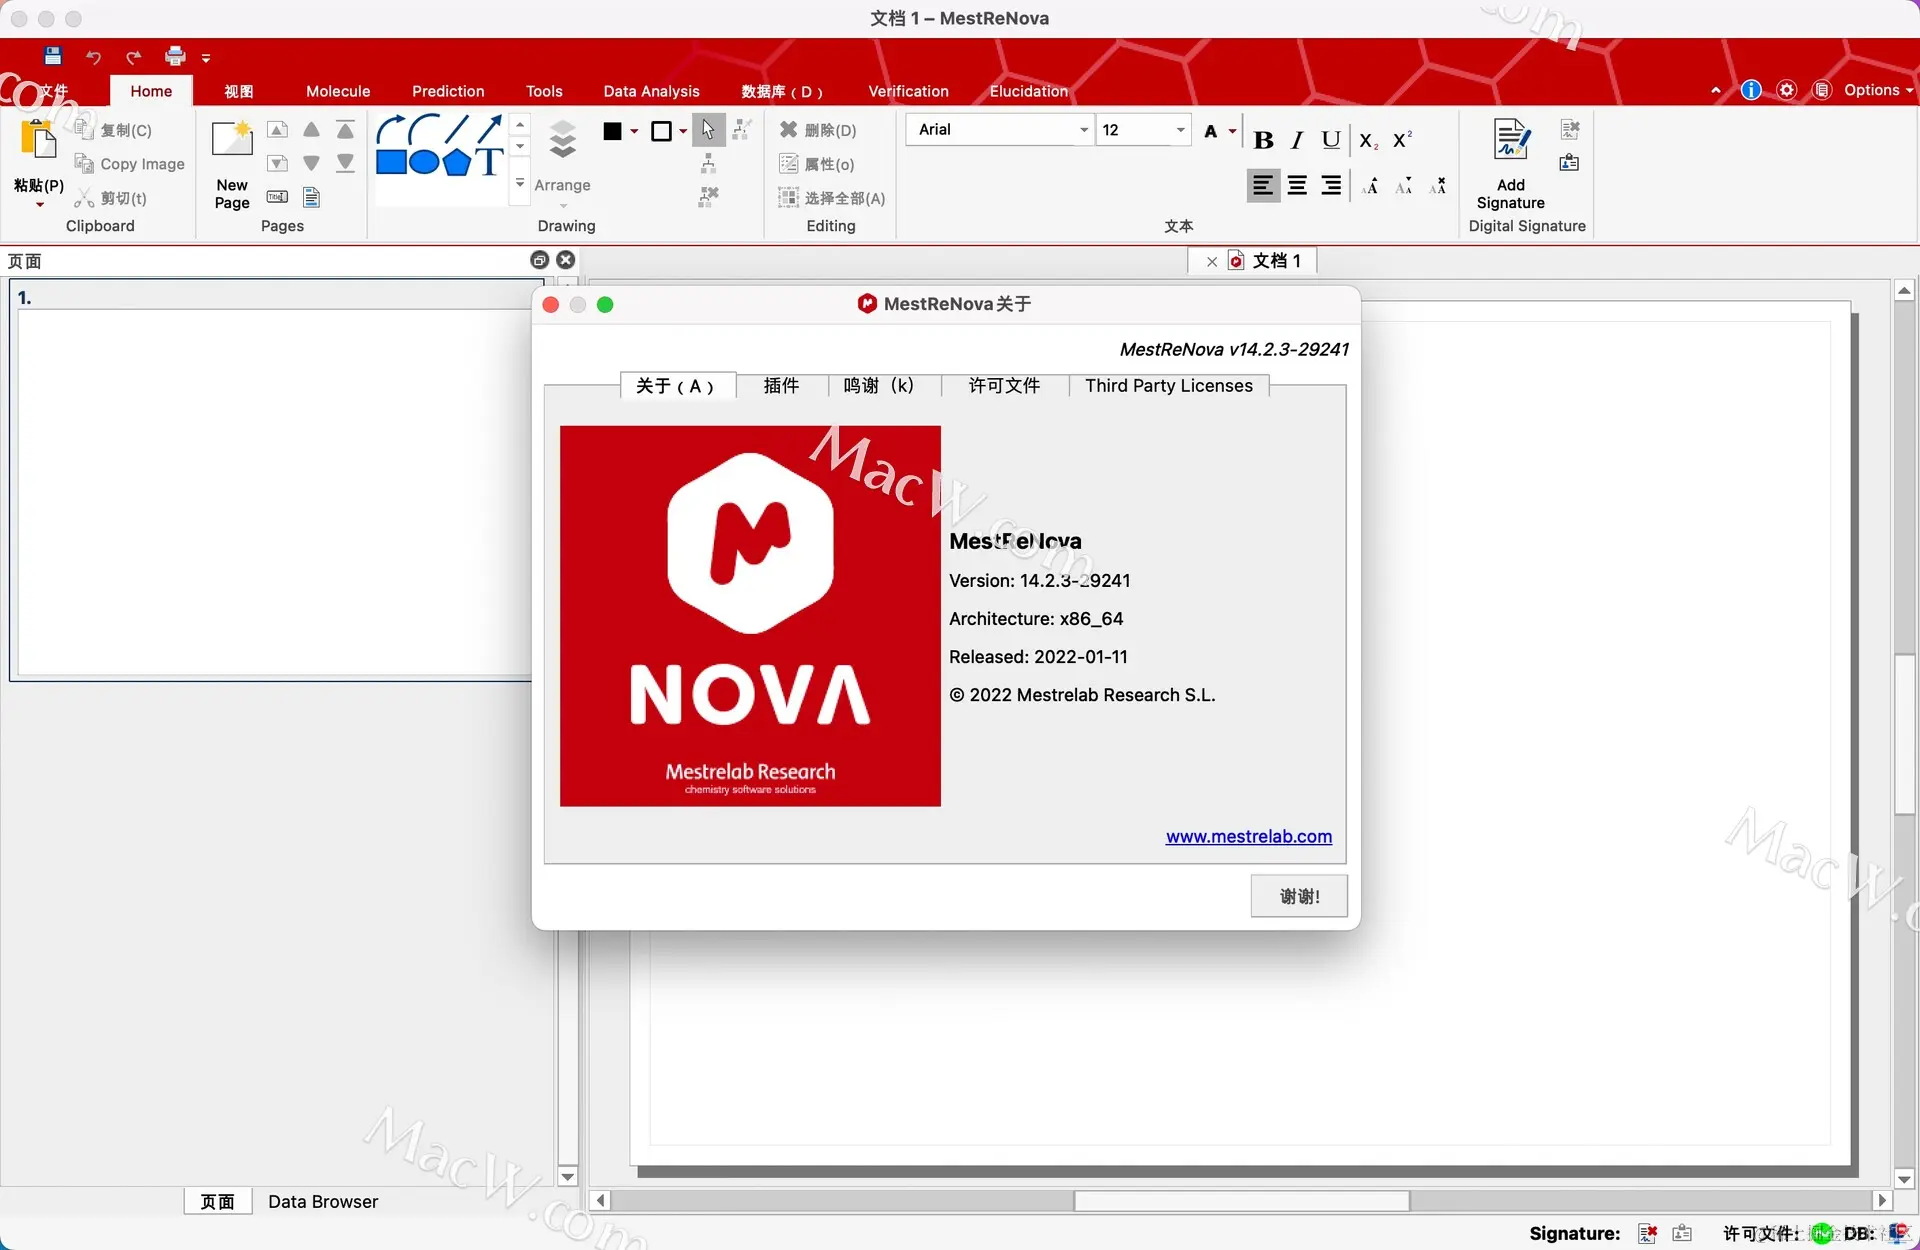Redo the last undone action

pyautogui.click(x=134, y=57)
